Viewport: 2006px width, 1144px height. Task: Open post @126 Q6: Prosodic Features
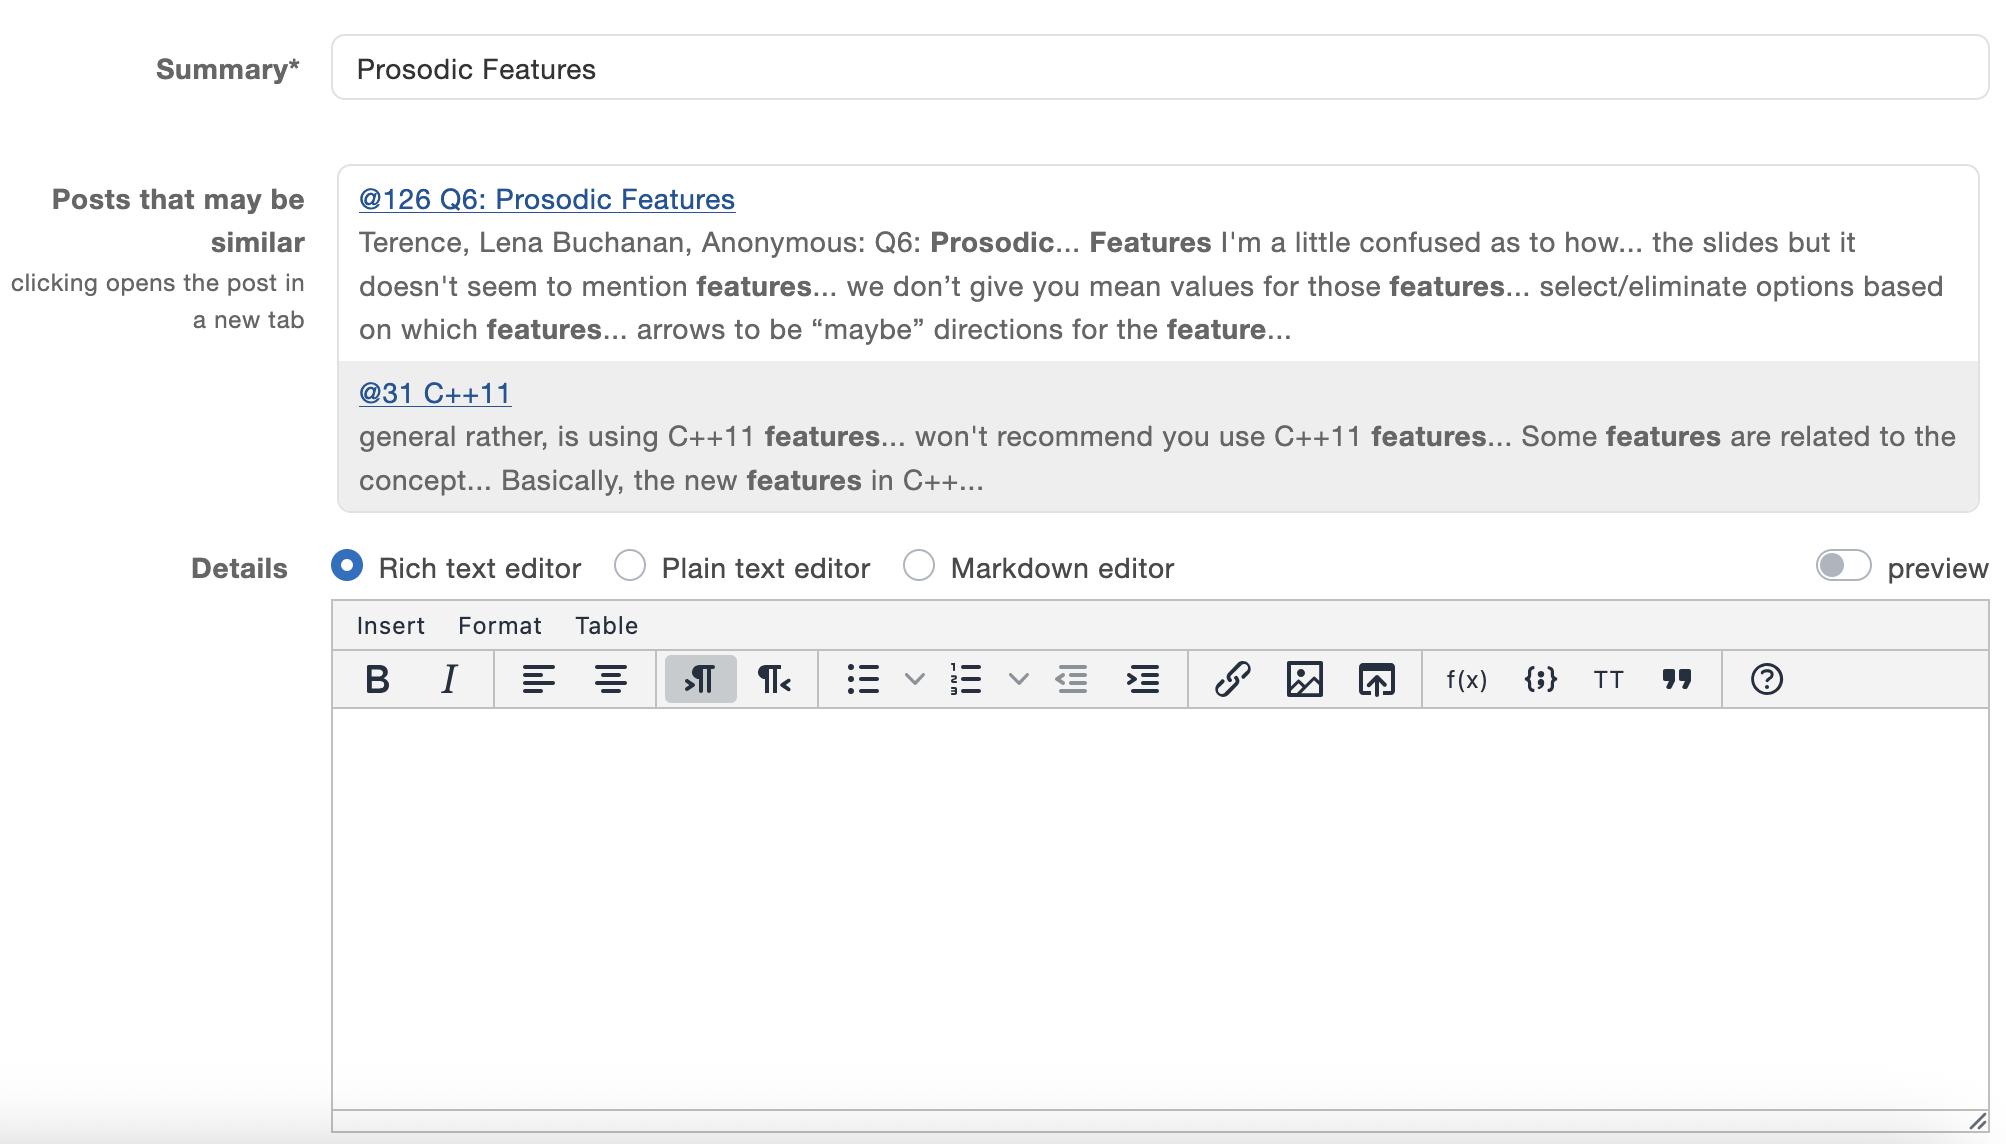coord(546,200)
